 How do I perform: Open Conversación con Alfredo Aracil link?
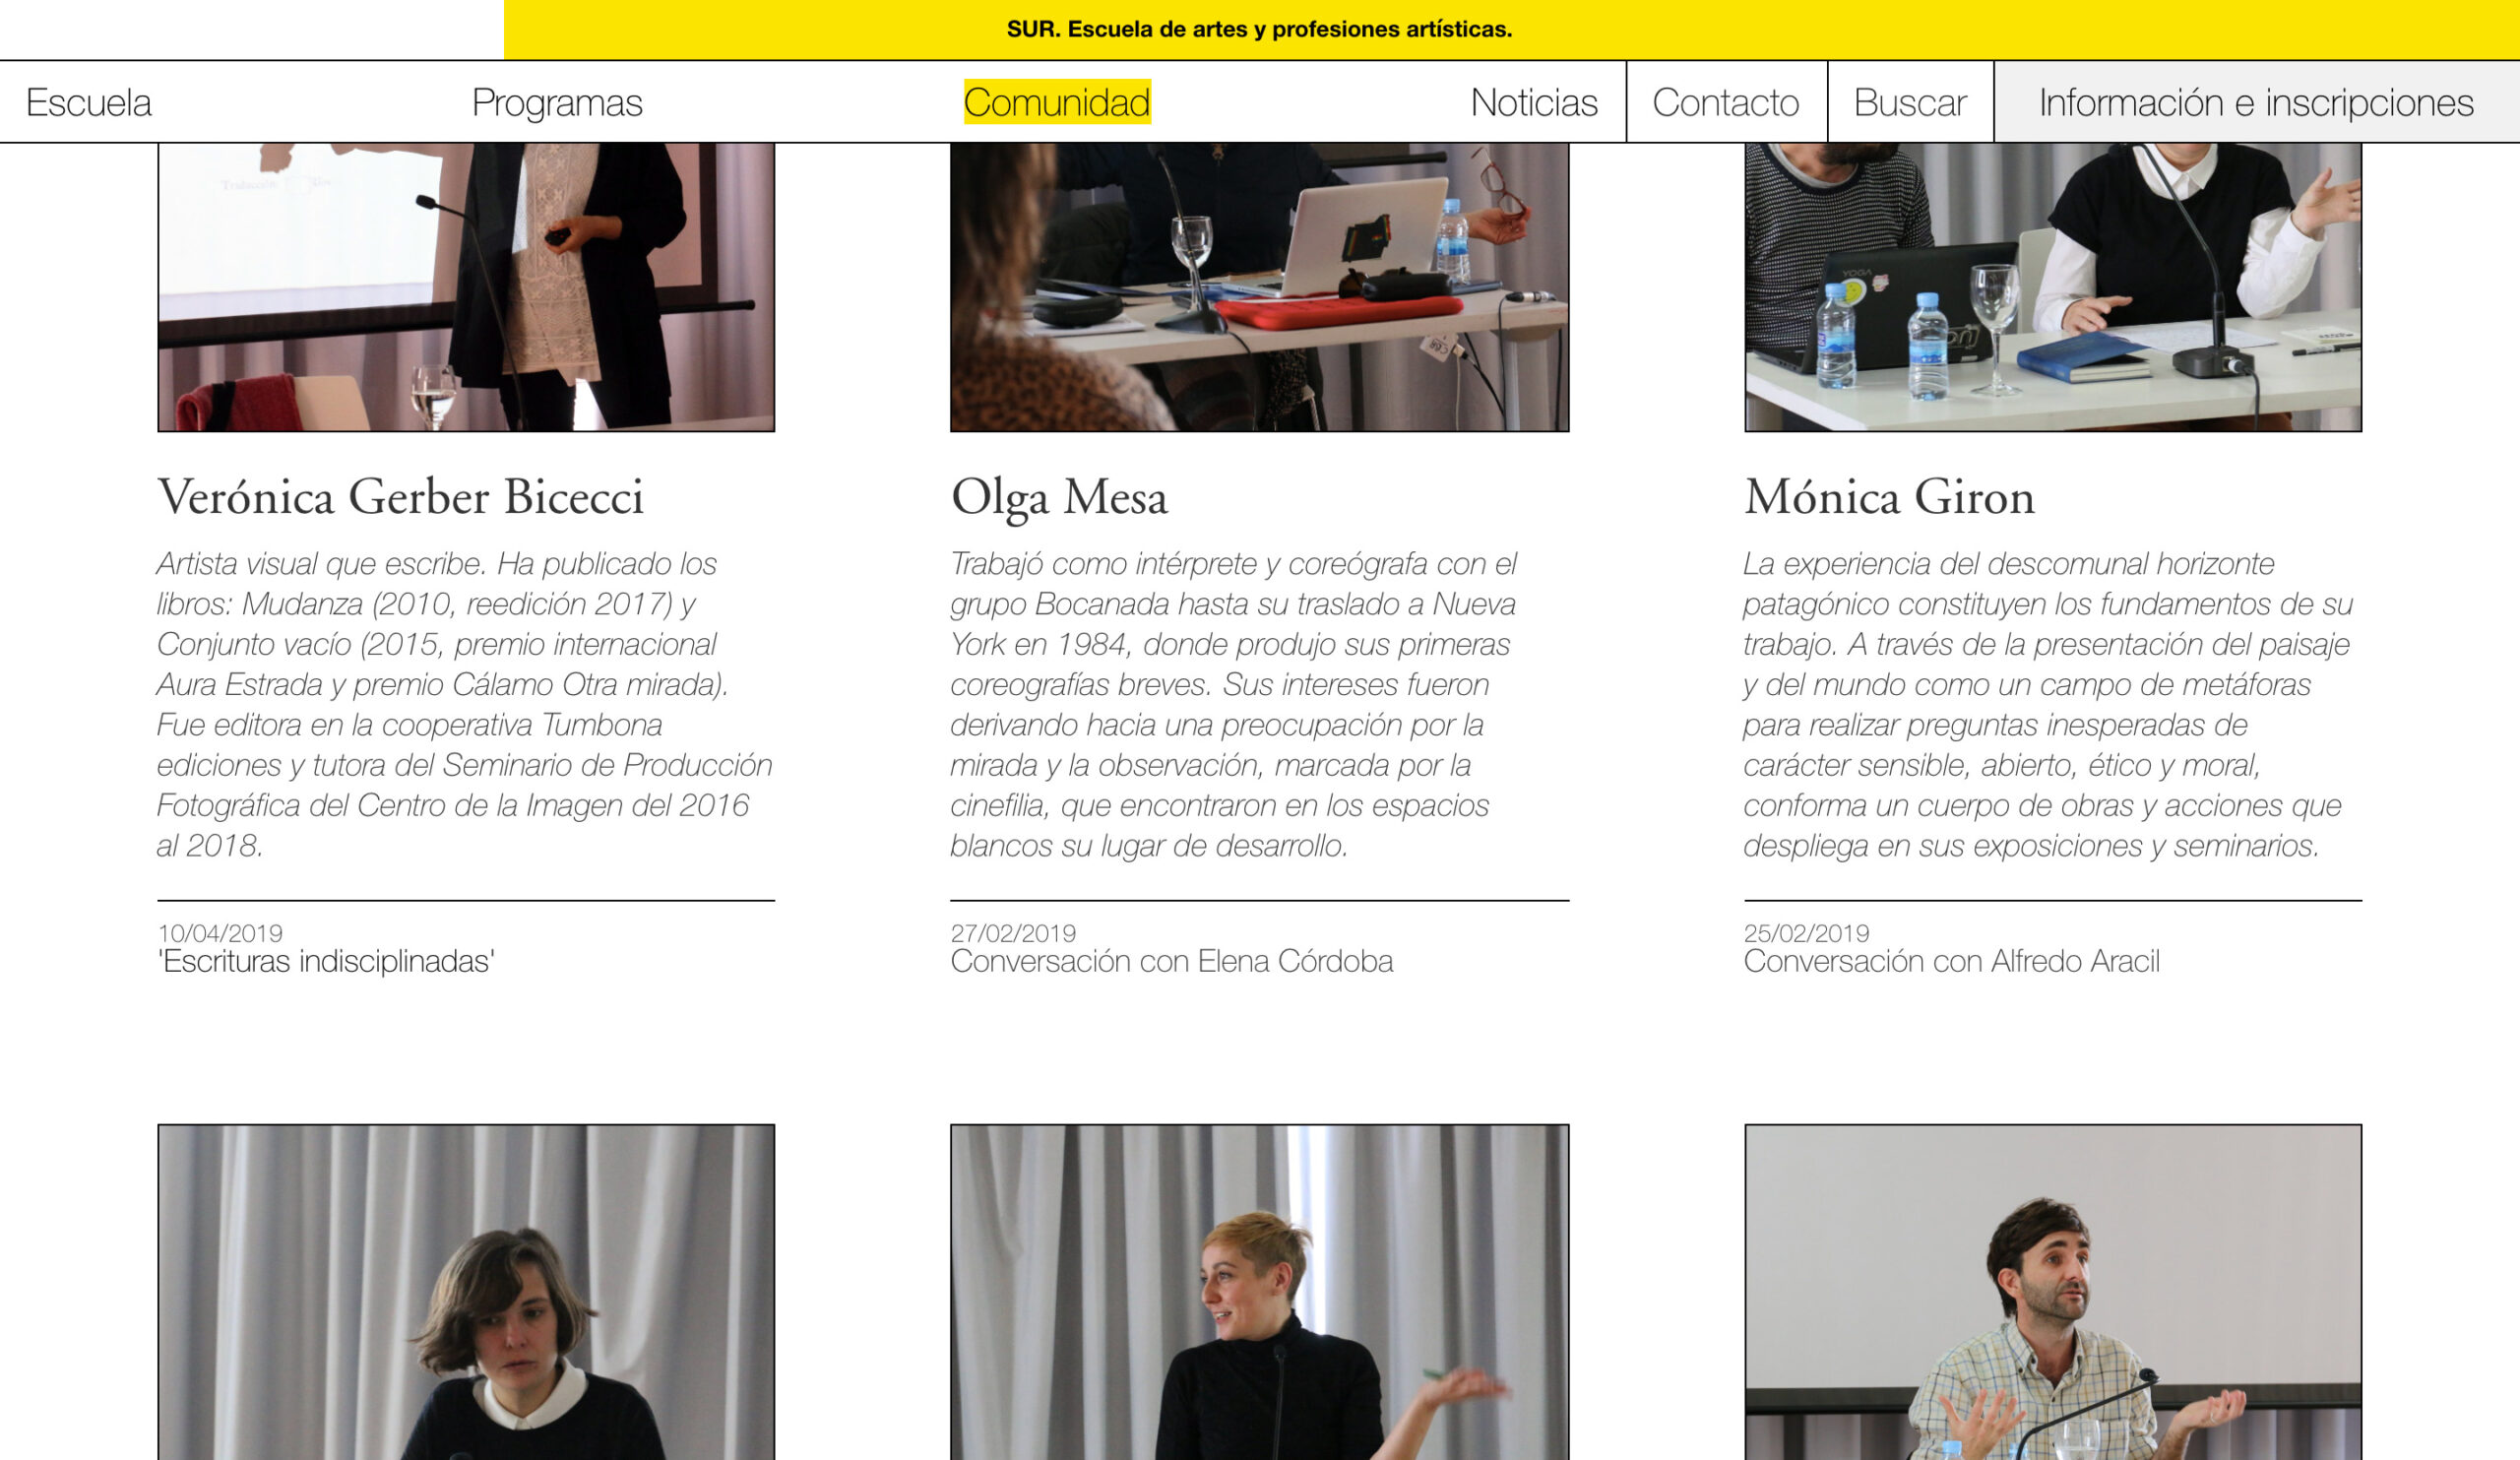[x=1951, y=961]
